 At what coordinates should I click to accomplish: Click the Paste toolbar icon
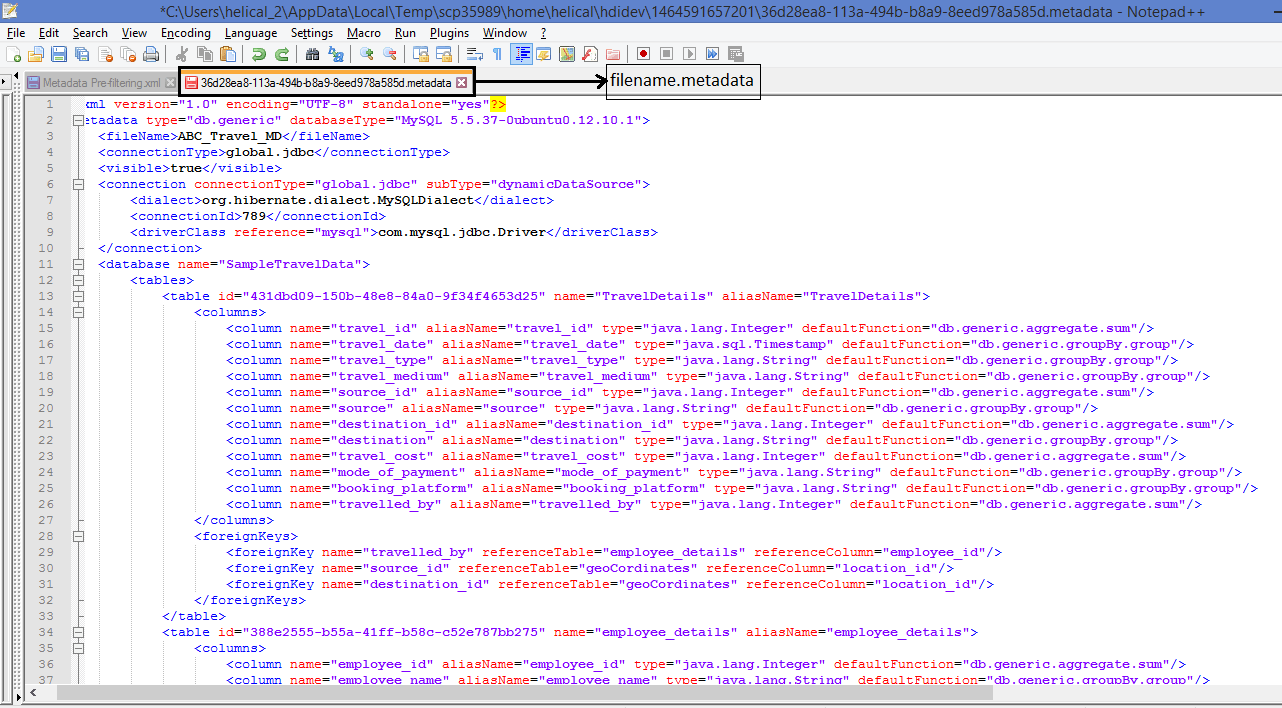tap(227, 53)
